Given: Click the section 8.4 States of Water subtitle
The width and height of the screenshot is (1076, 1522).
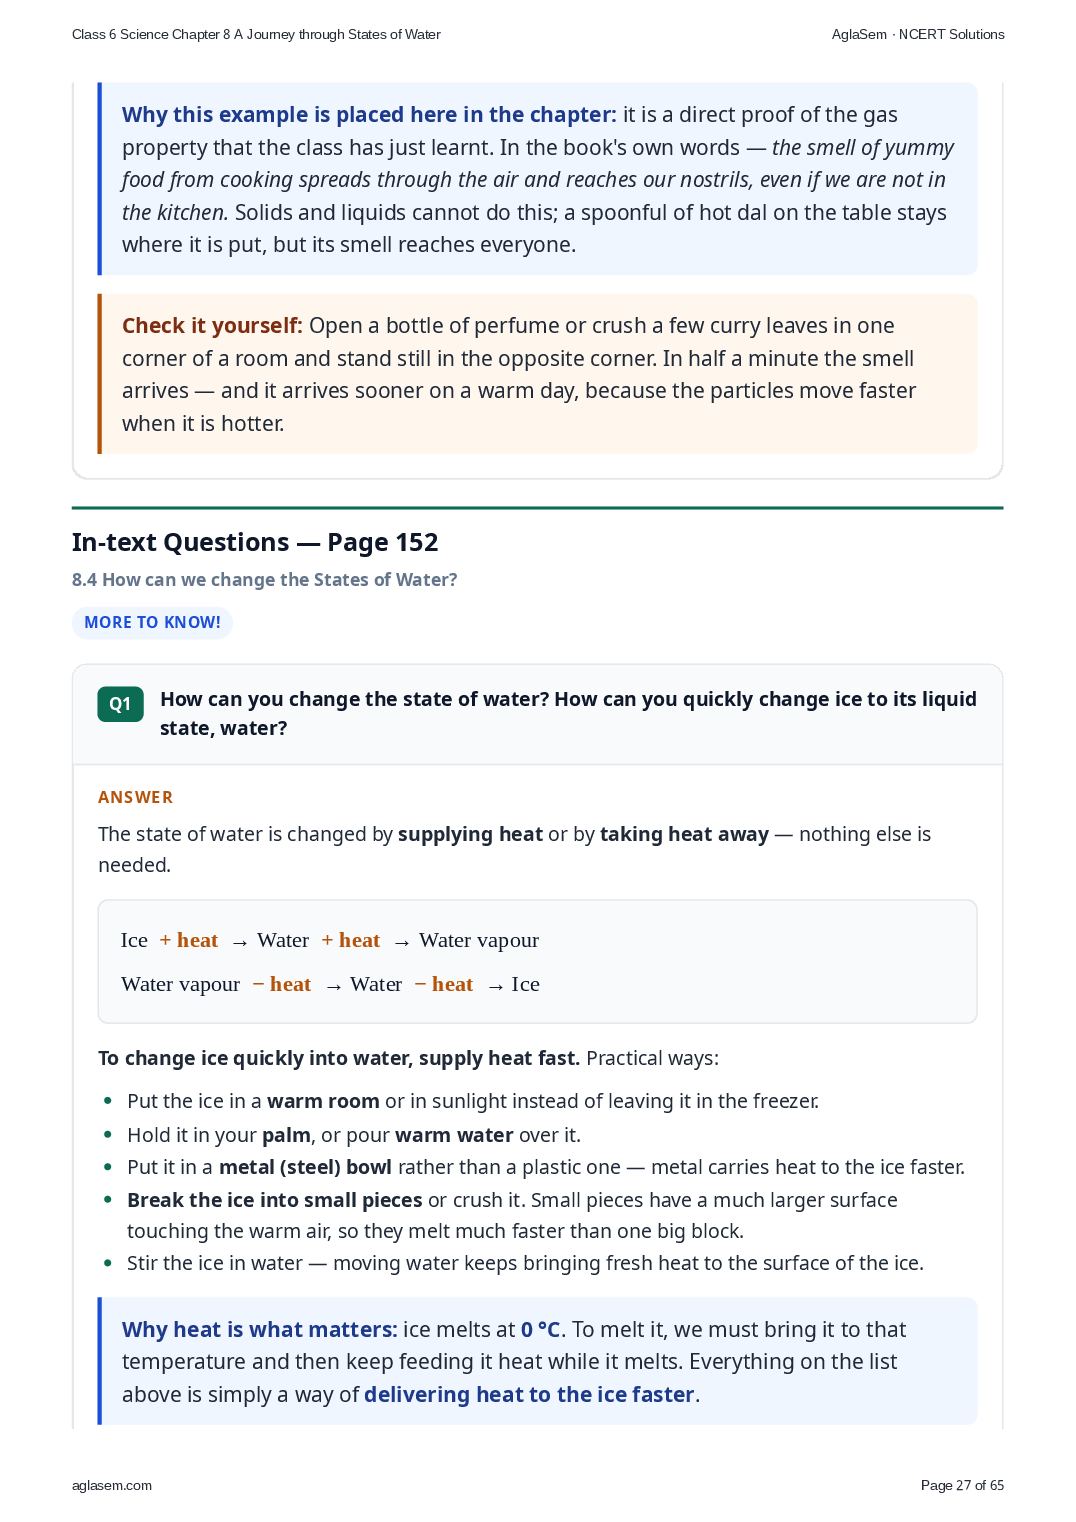Looking at the screenshot, I should click(x=264, y=580).
